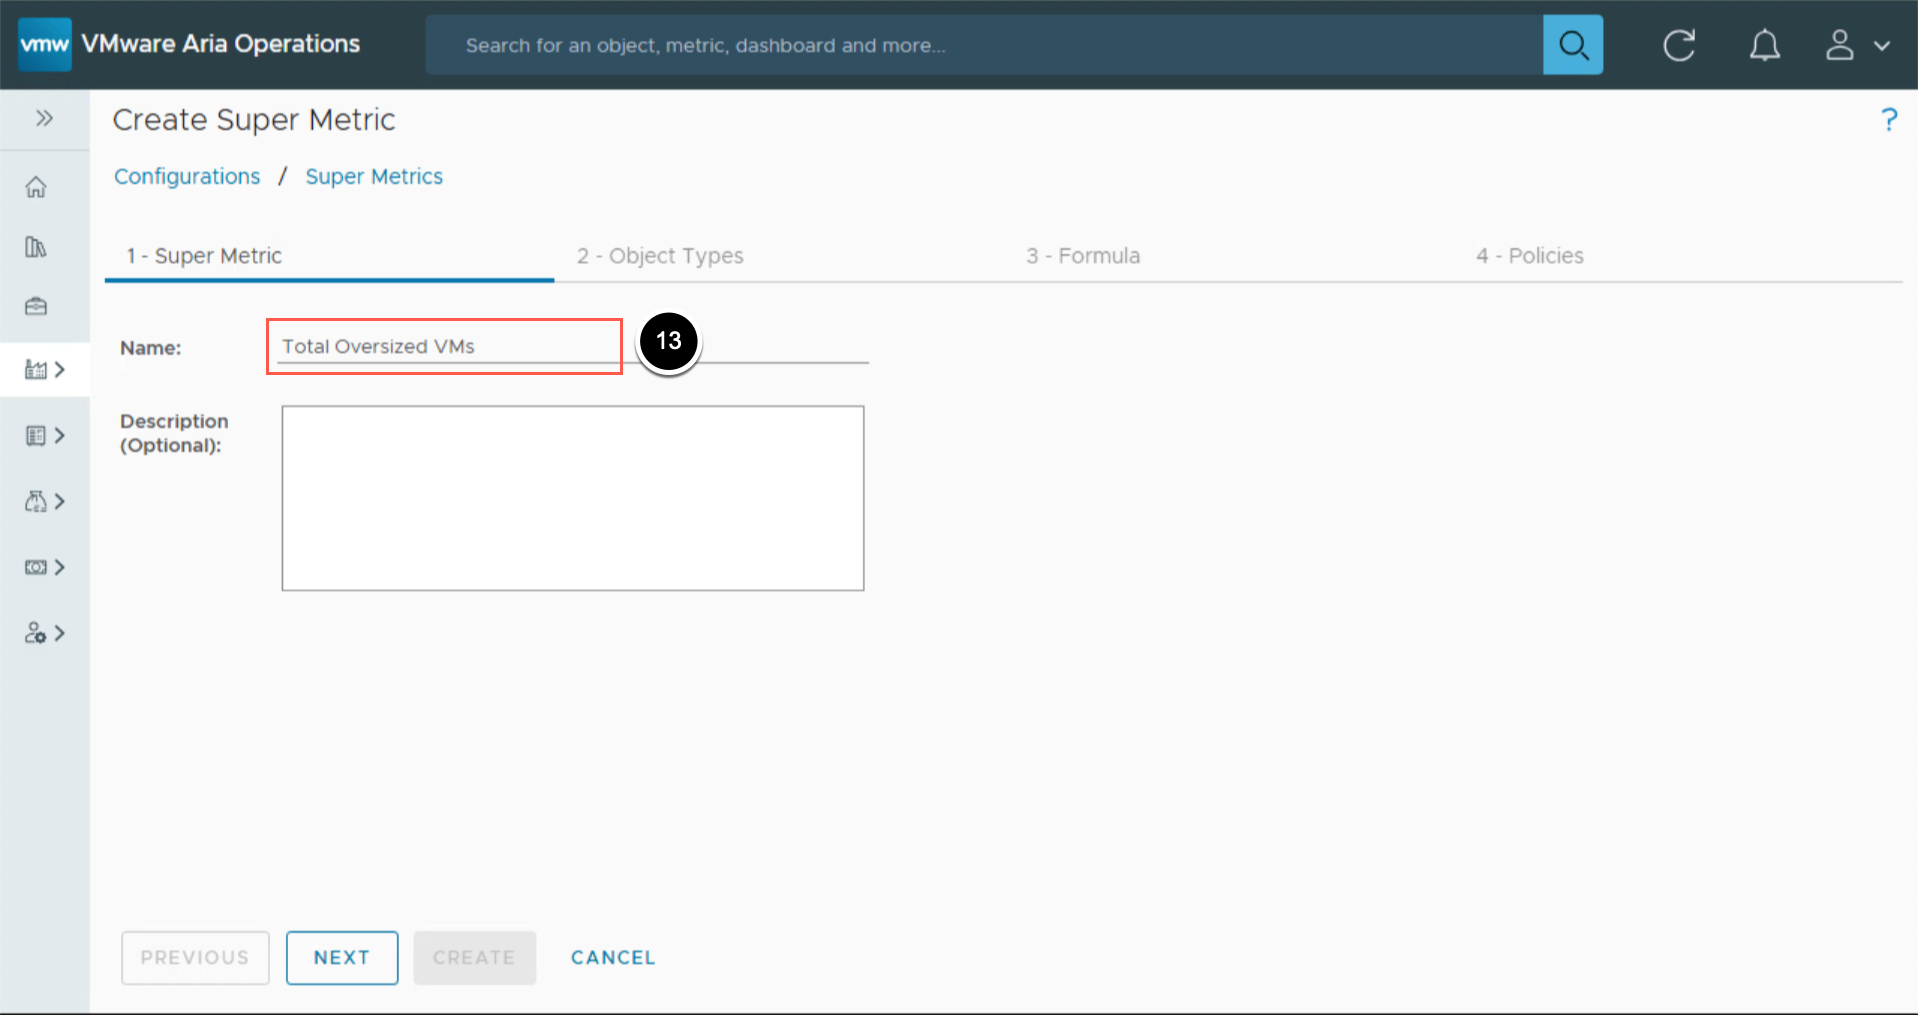The height and width of the screenshot is (1015, 1918).
Task: Open the user account dropdown
Action: 1857,45
